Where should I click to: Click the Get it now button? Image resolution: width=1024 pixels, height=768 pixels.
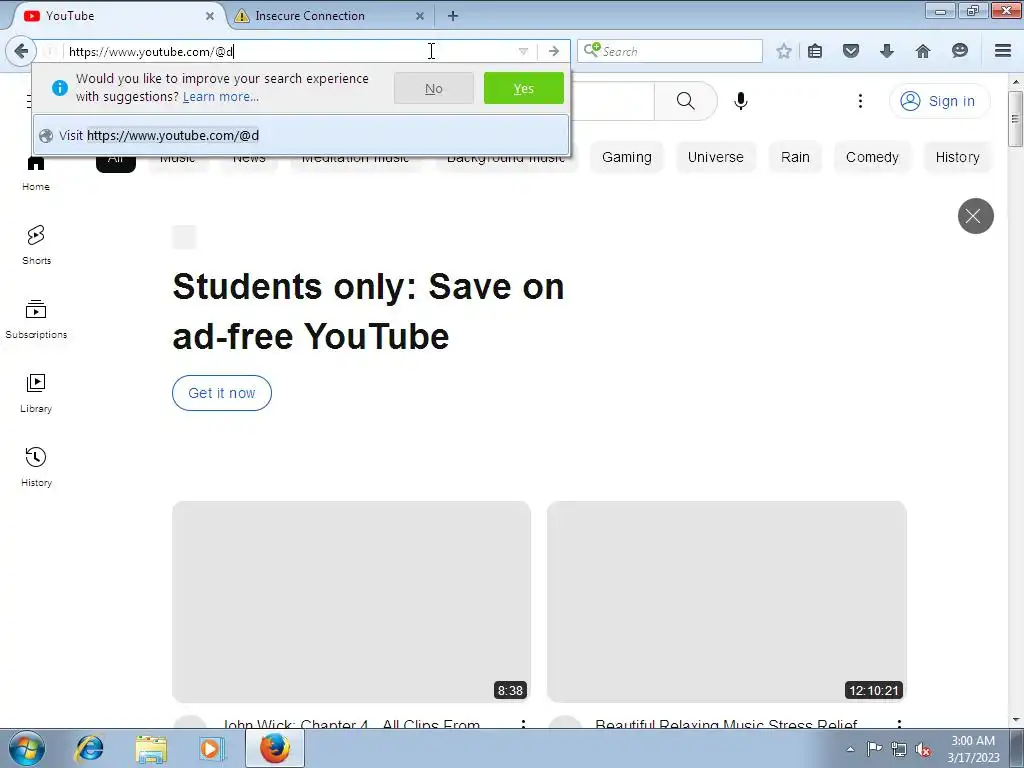tap(222, 393)
